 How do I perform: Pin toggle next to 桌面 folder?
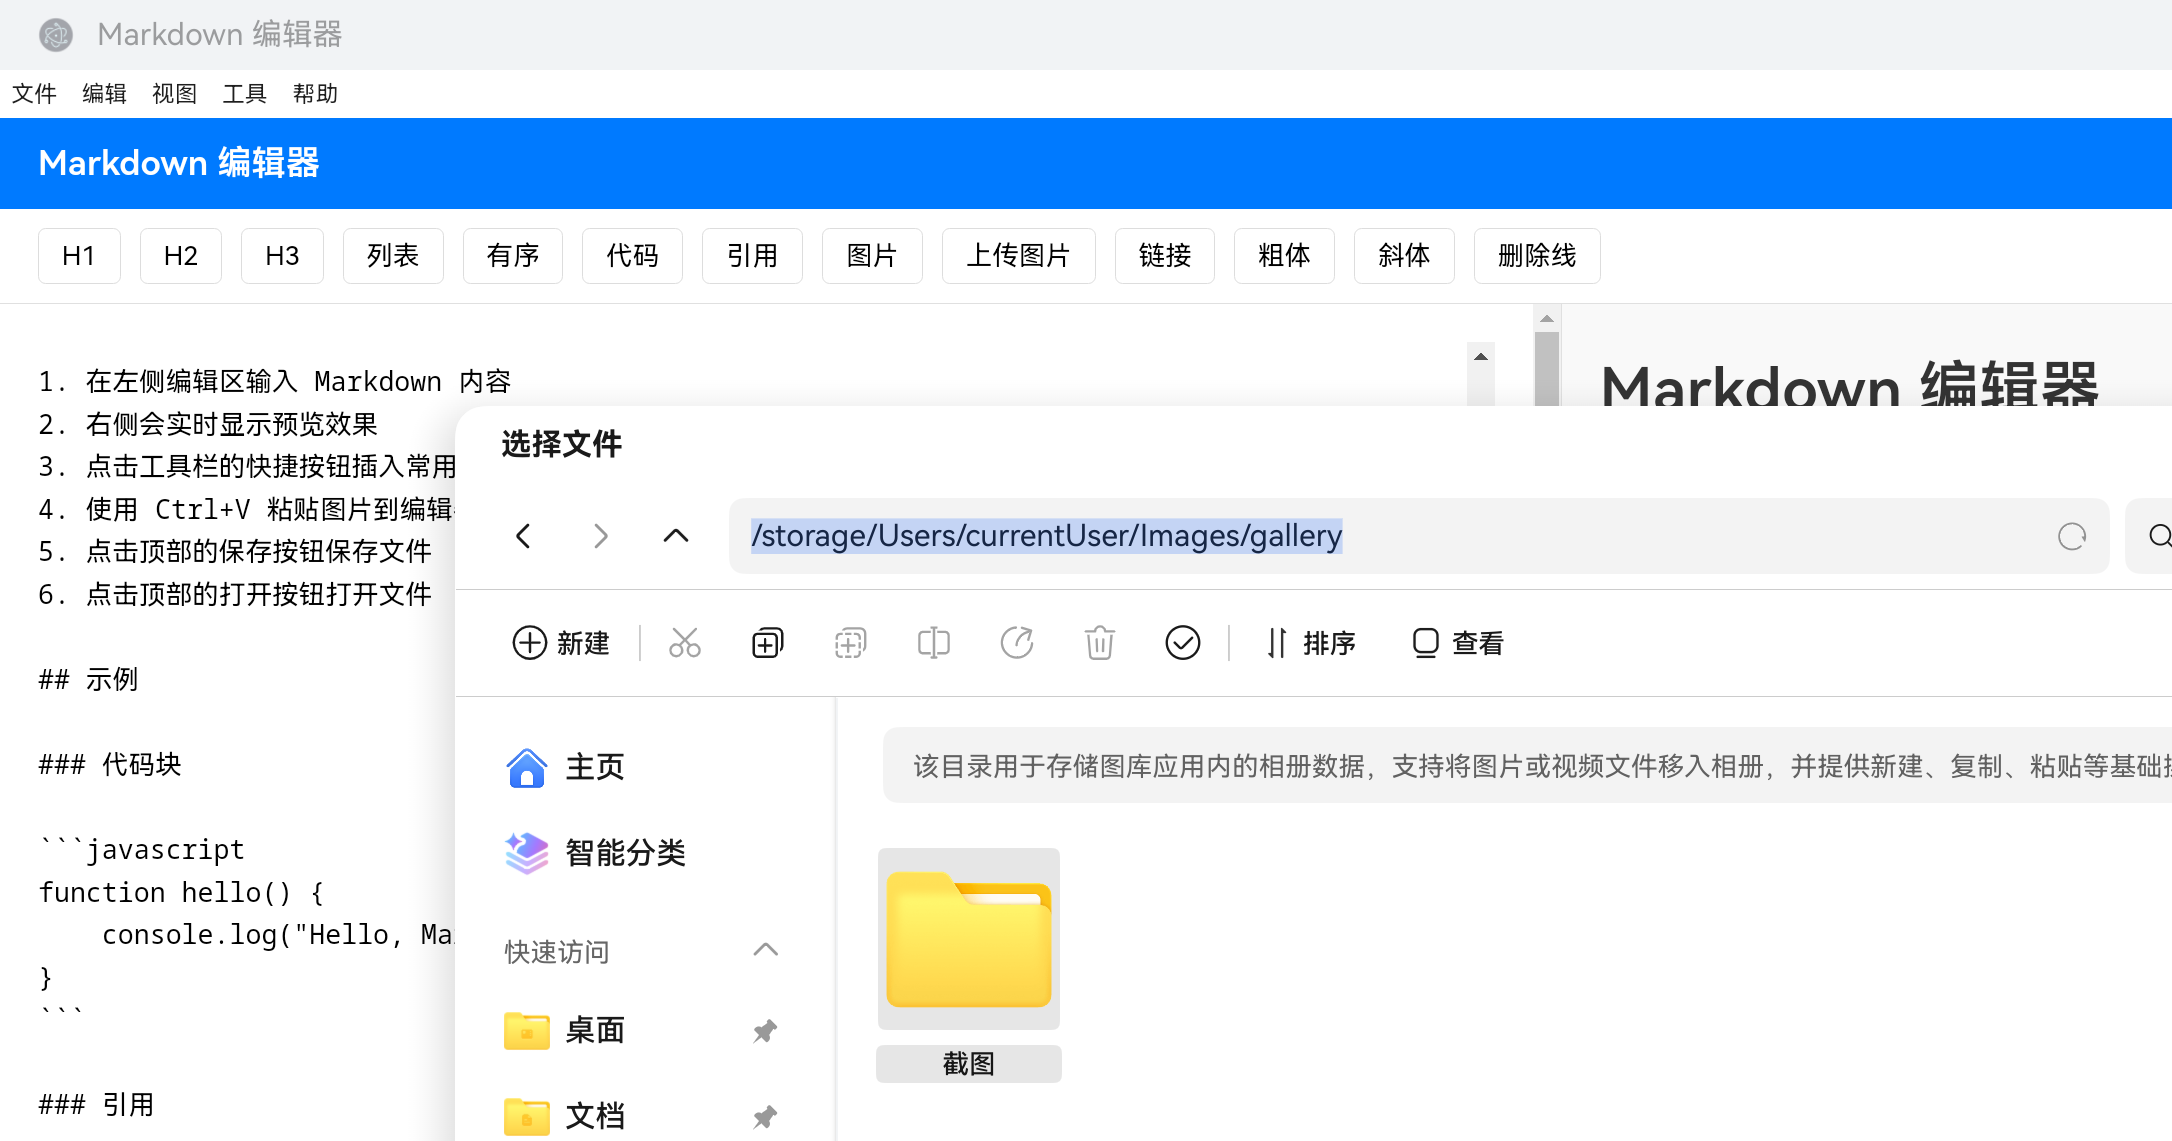pos(765,1031)
